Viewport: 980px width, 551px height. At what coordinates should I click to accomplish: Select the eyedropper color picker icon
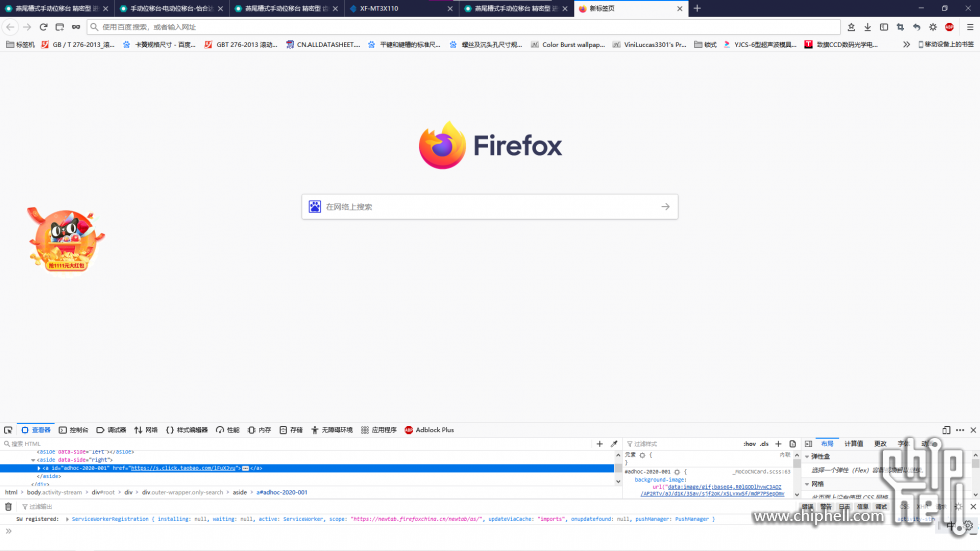[614, 444]
